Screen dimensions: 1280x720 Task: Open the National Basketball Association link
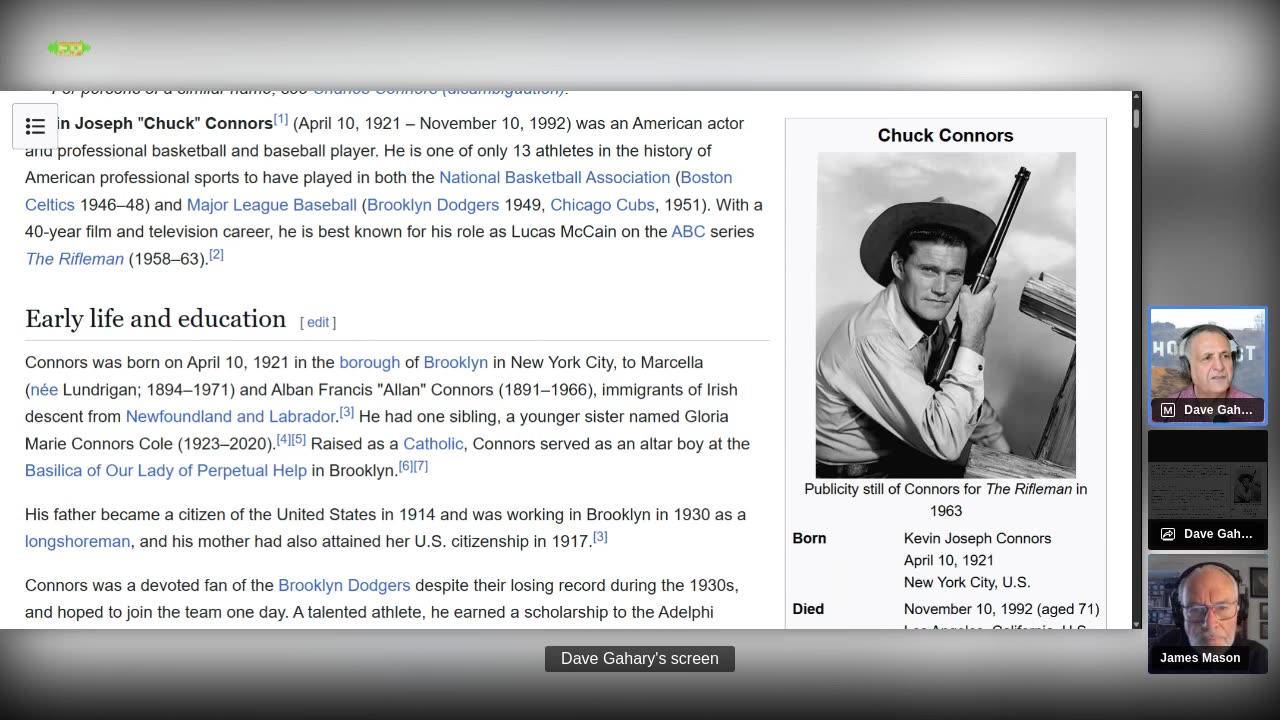click(x=555, y=177)
